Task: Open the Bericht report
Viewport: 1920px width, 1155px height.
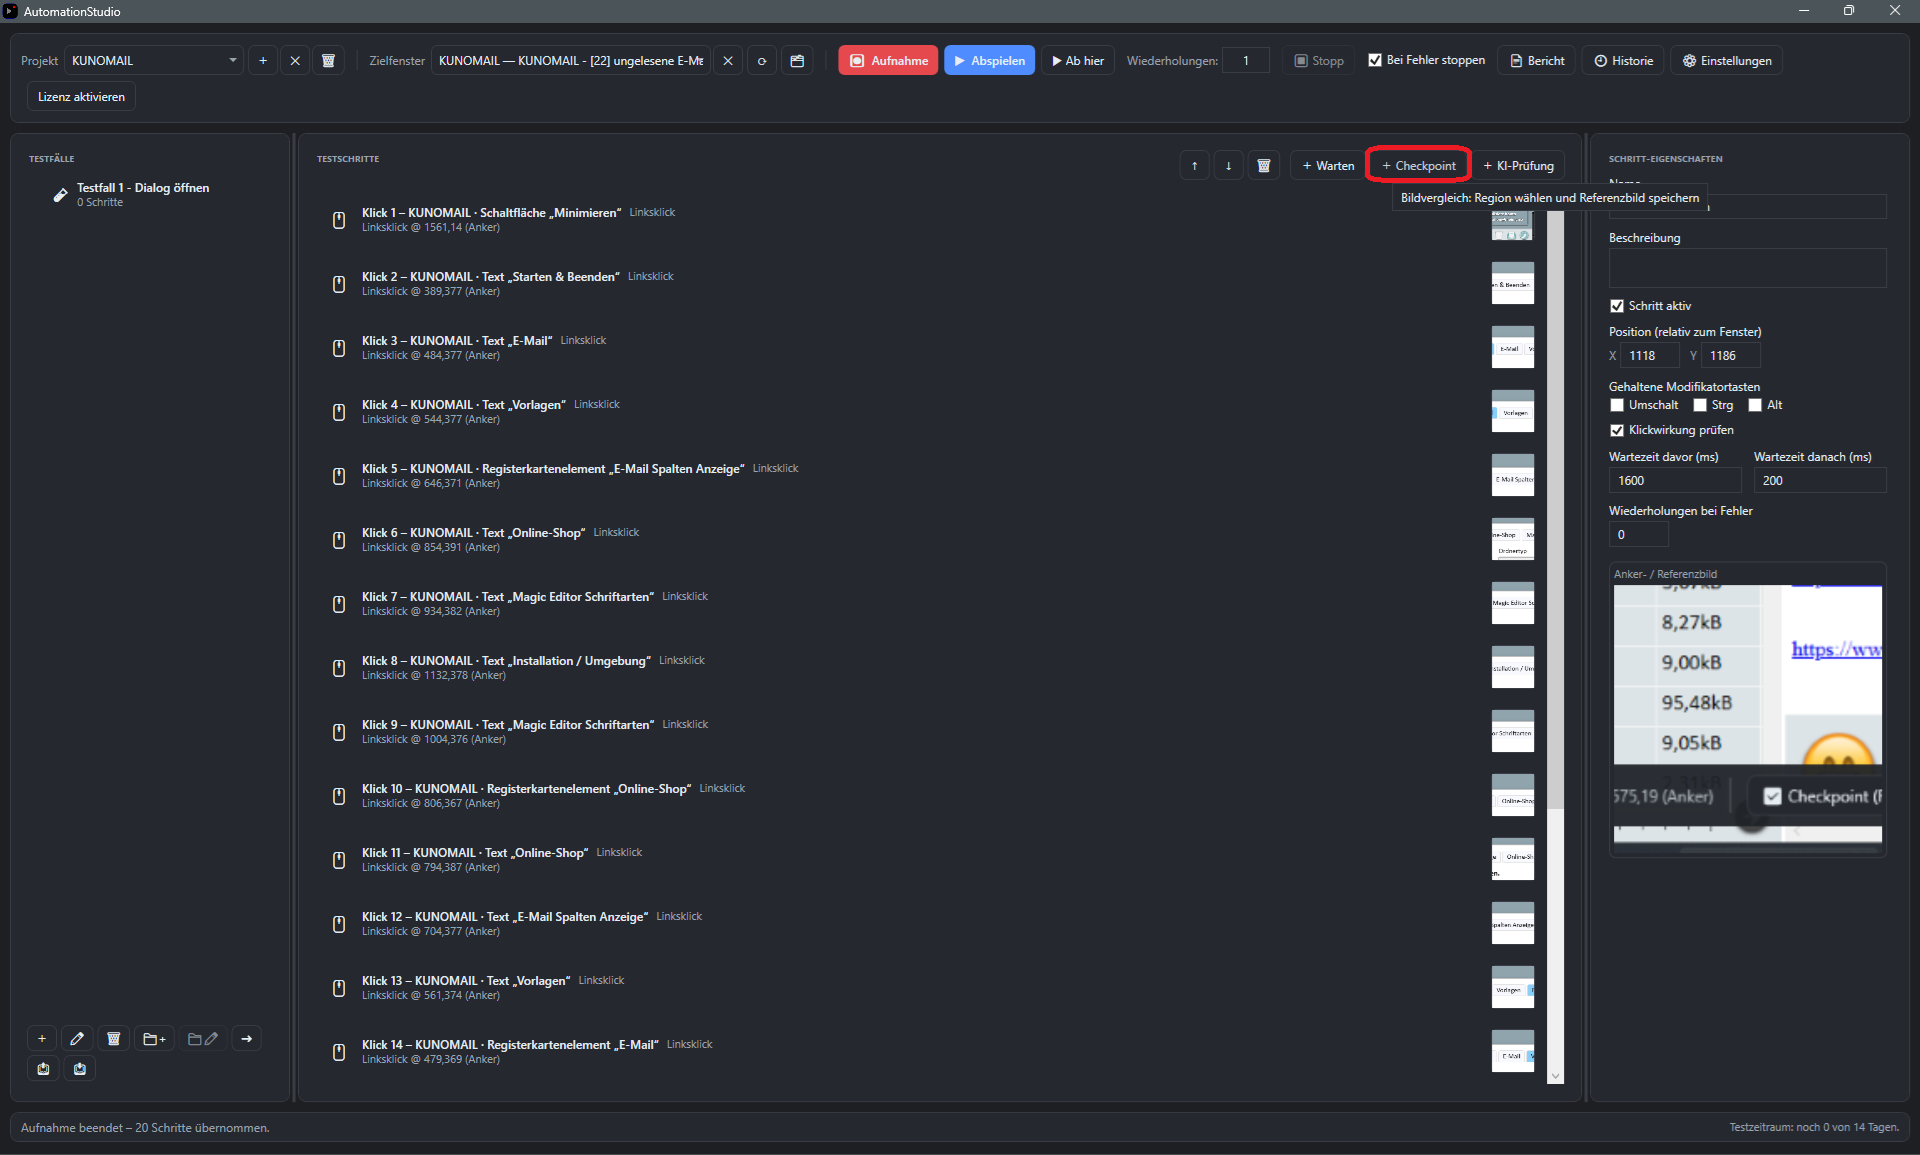Action: click(1536, 61)
